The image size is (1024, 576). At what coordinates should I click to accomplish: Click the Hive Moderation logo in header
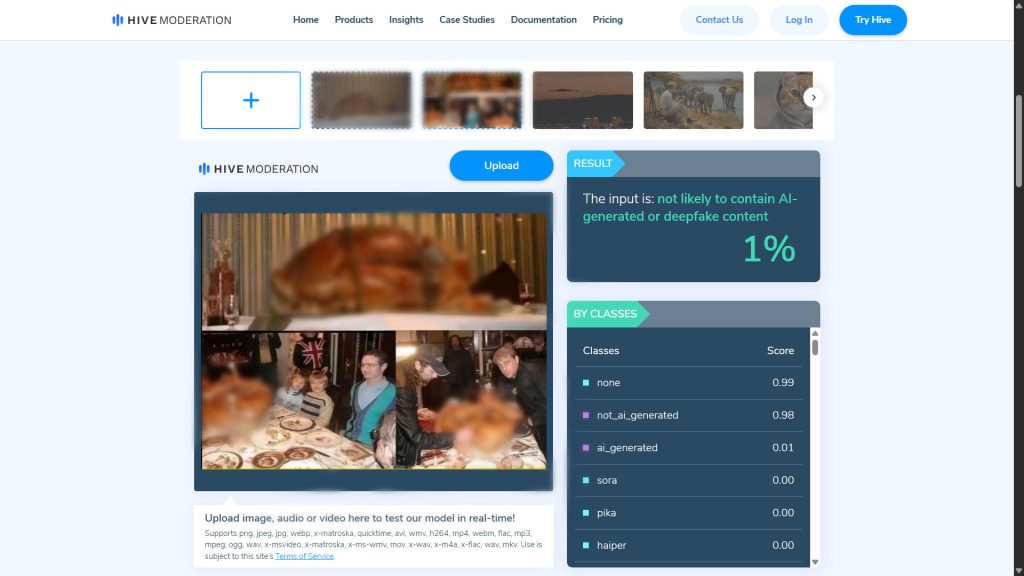click(171, 20)
